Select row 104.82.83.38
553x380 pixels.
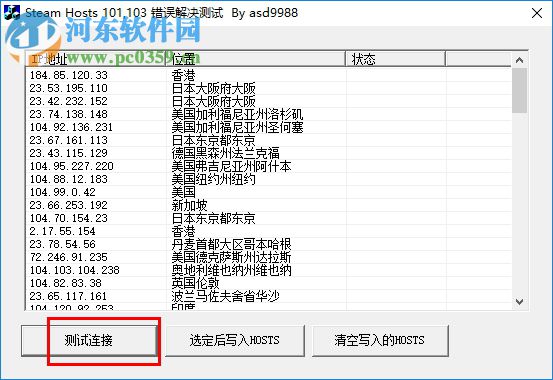click(269, 283)
